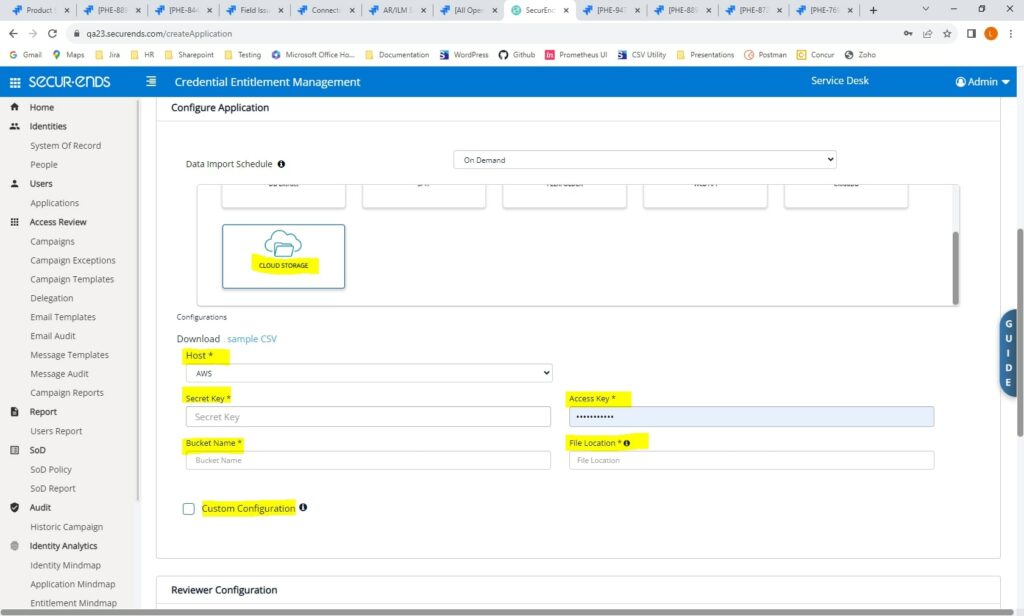Click the share icon in the address bar

point(927,33)
